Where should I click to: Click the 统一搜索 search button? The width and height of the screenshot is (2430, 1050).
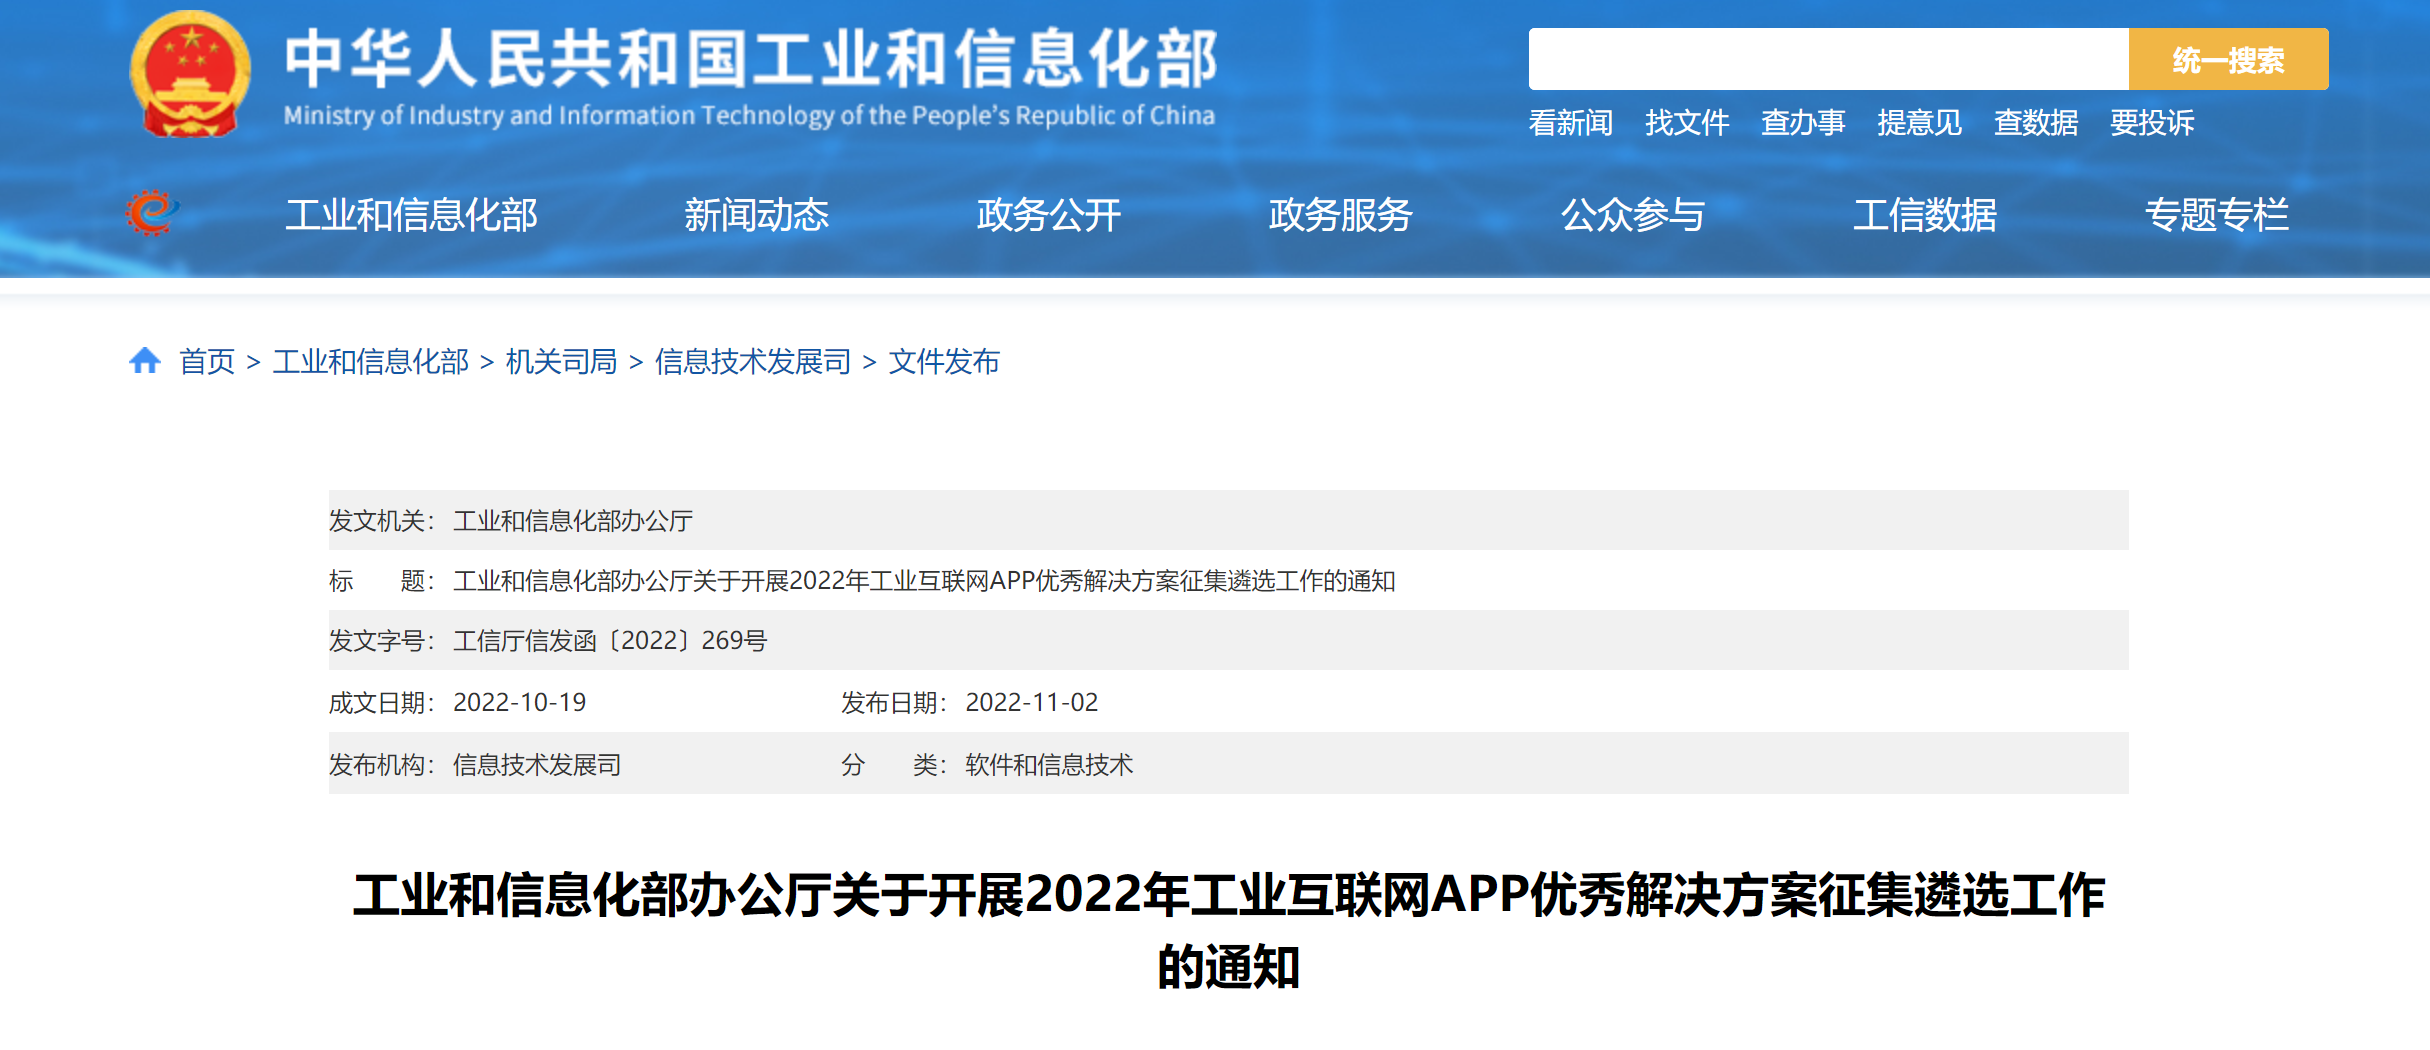click(2228, 59)
